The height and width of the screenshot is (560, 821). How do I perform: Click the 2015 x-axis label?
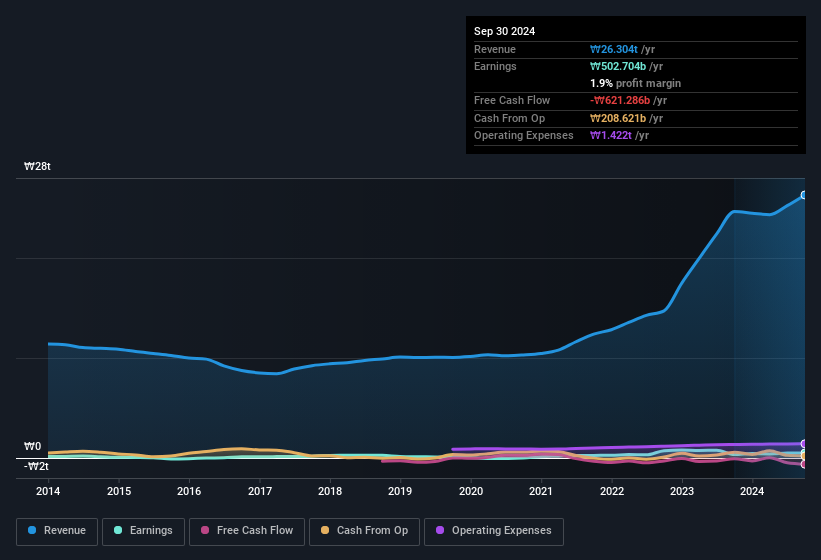click(119, 491)
